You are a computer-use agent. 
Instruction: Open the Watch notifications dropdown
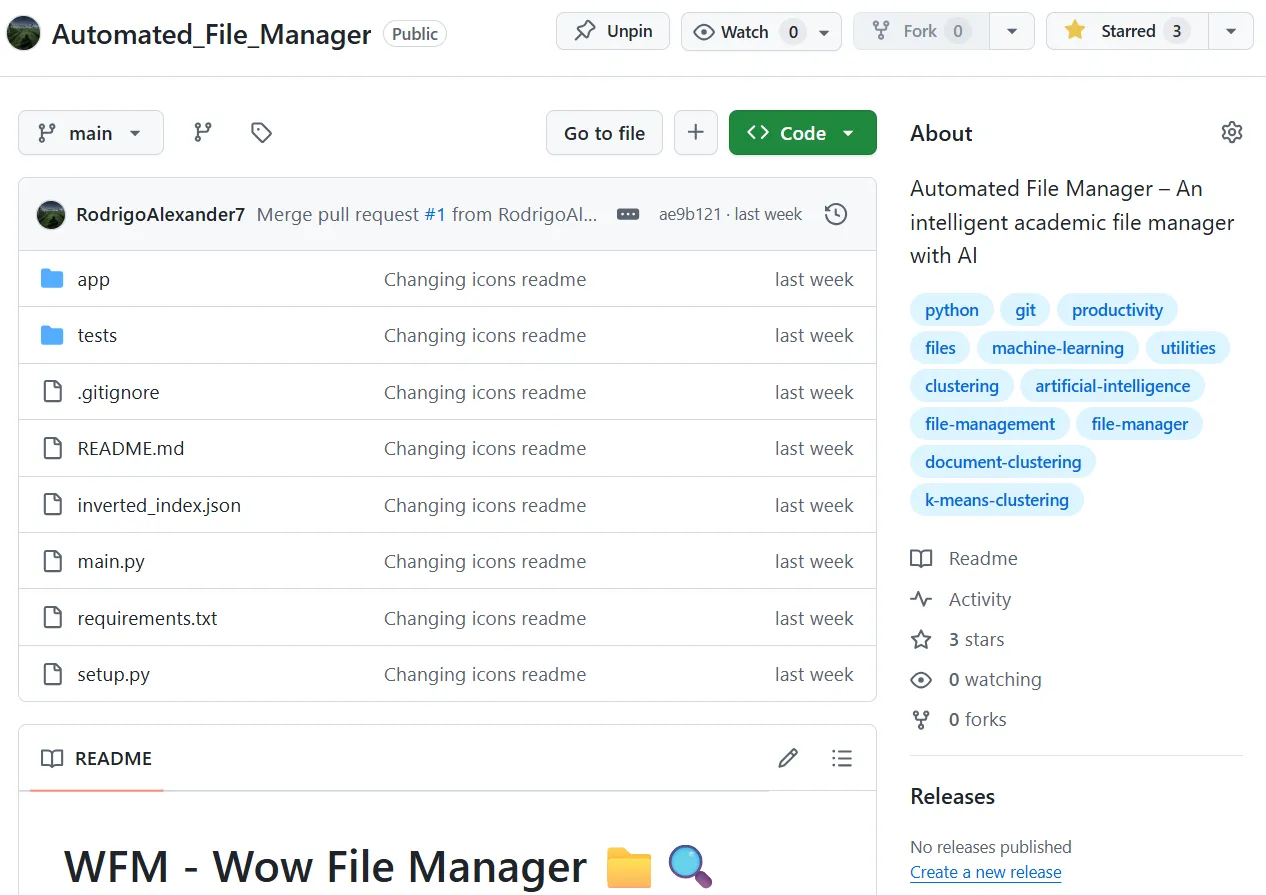pos(761,32)
